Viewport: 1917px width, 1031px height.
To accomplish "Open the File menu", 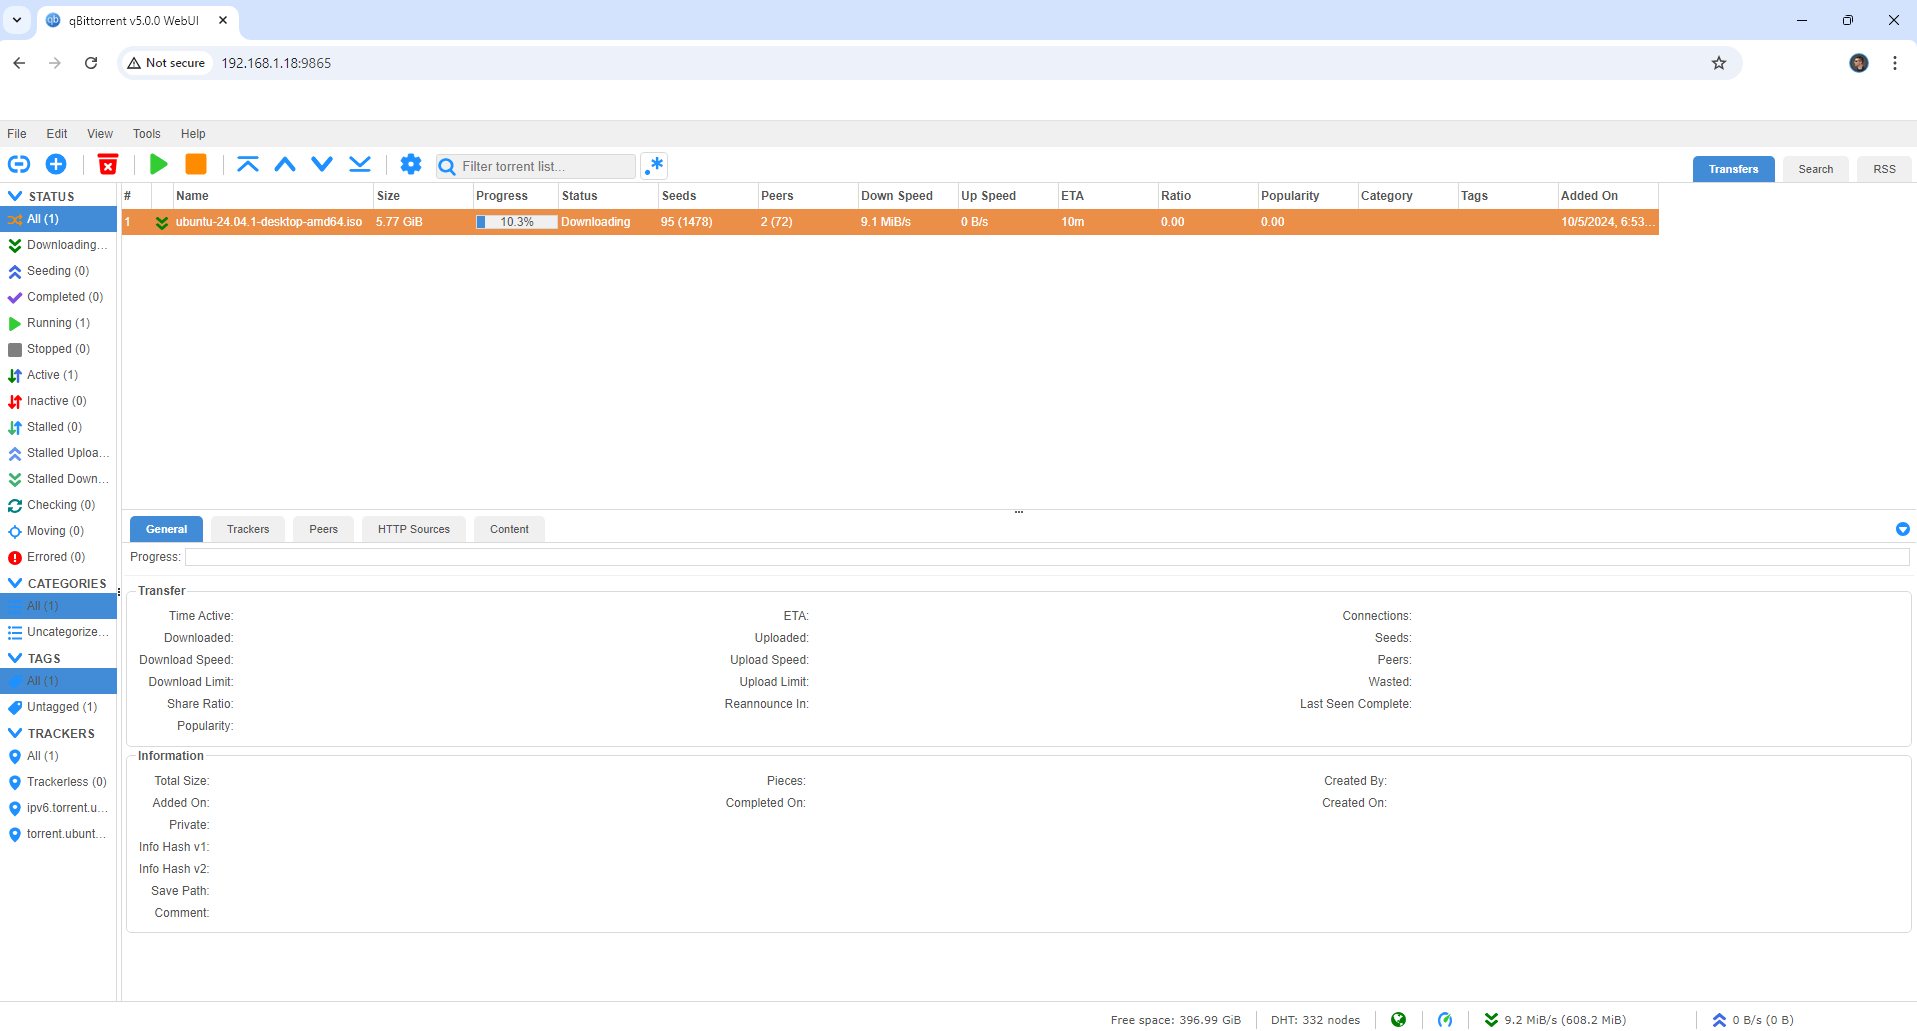I will 17,134.
